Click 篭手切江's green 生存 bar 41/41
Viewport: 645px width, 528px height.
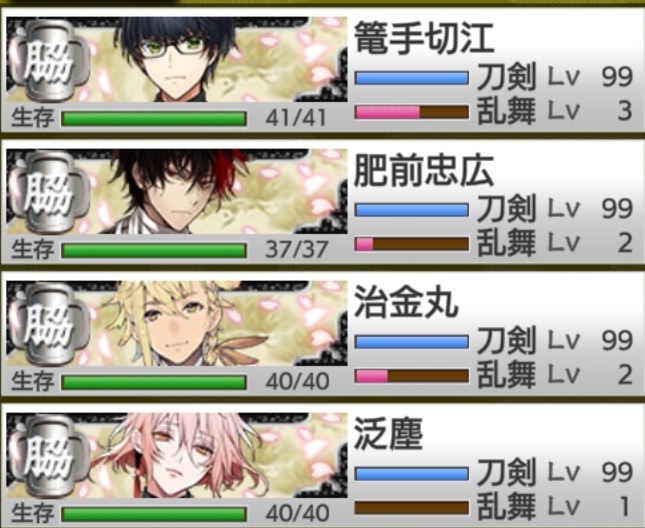pyautogui.click(x=154, y=118)
